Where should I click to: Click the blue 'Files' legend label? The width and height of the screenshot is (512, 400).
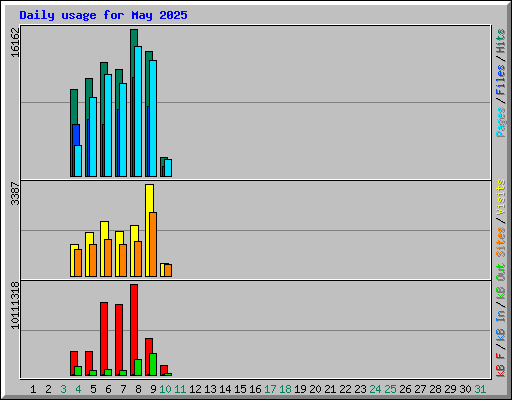point(500,80)
